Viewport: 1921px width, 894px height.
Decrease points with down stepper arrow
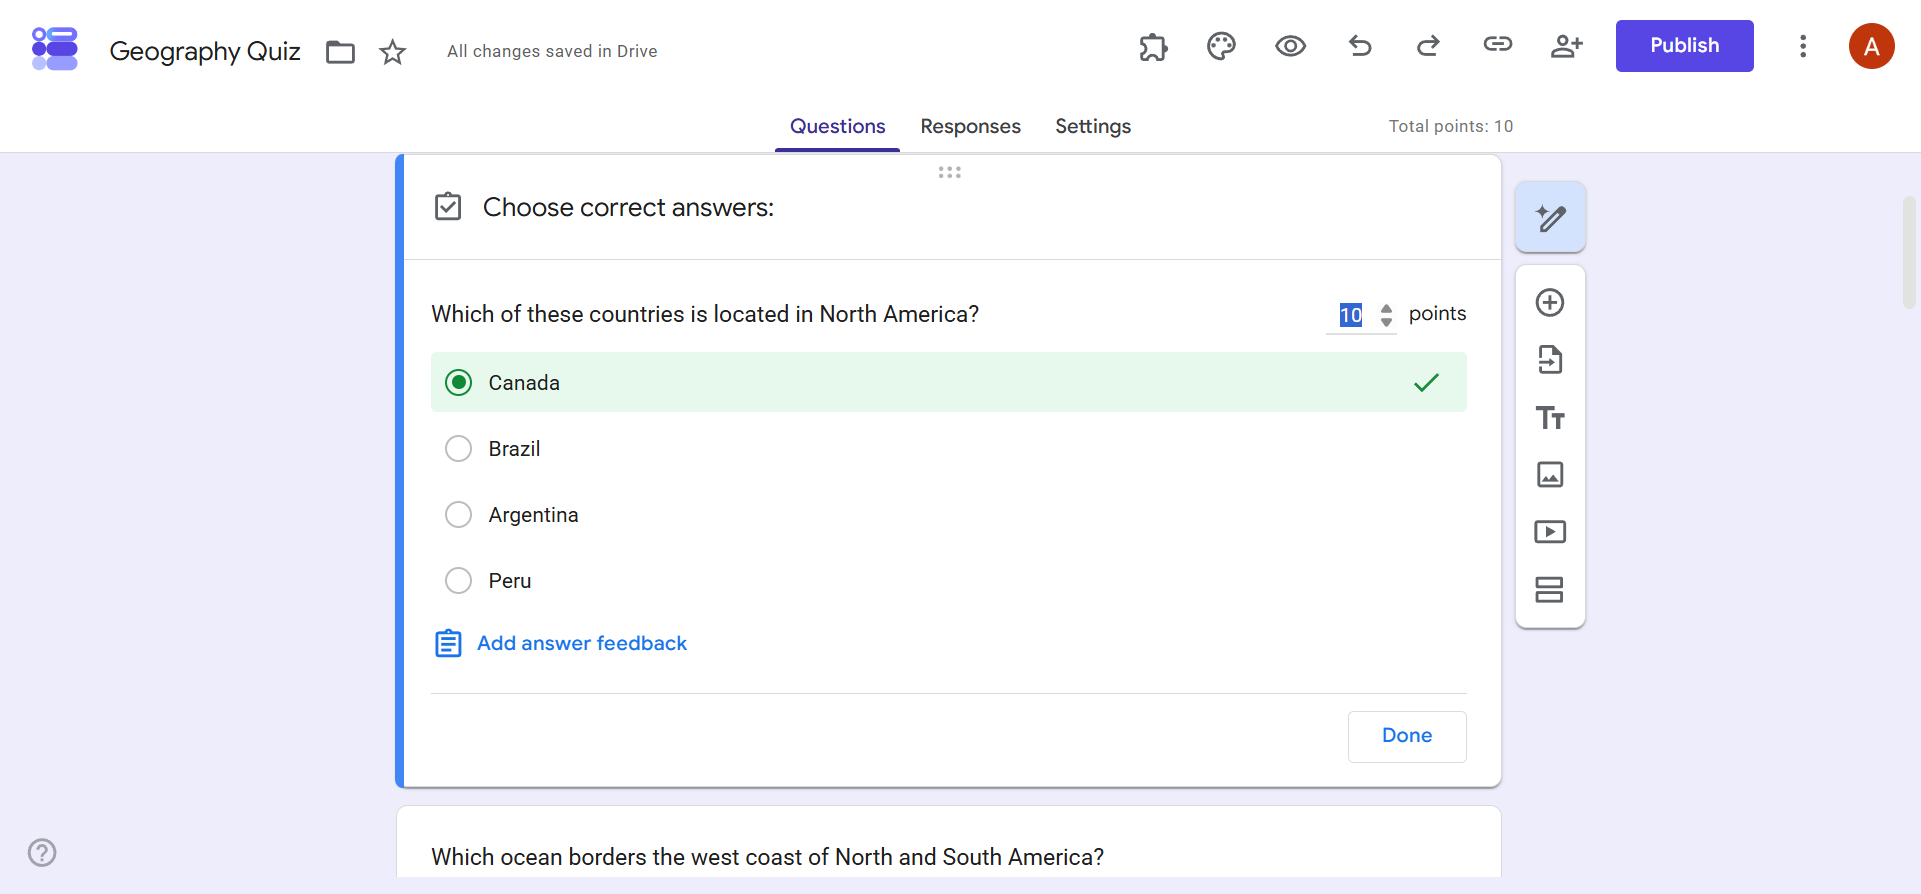[x=1386, y=322]
